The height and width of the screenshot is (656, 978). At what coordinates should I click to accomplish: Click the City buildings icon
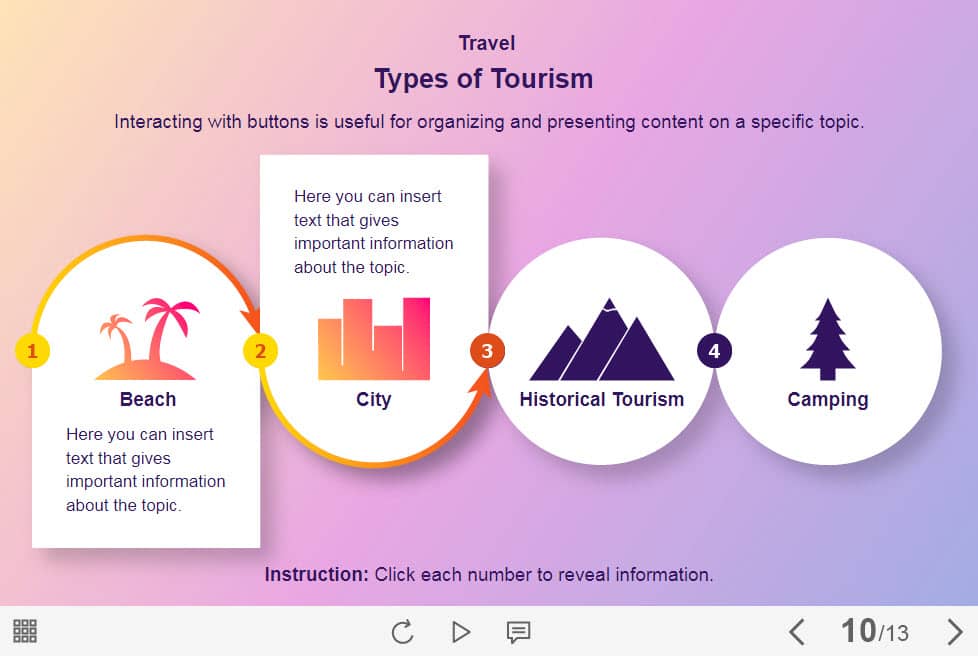374,339
